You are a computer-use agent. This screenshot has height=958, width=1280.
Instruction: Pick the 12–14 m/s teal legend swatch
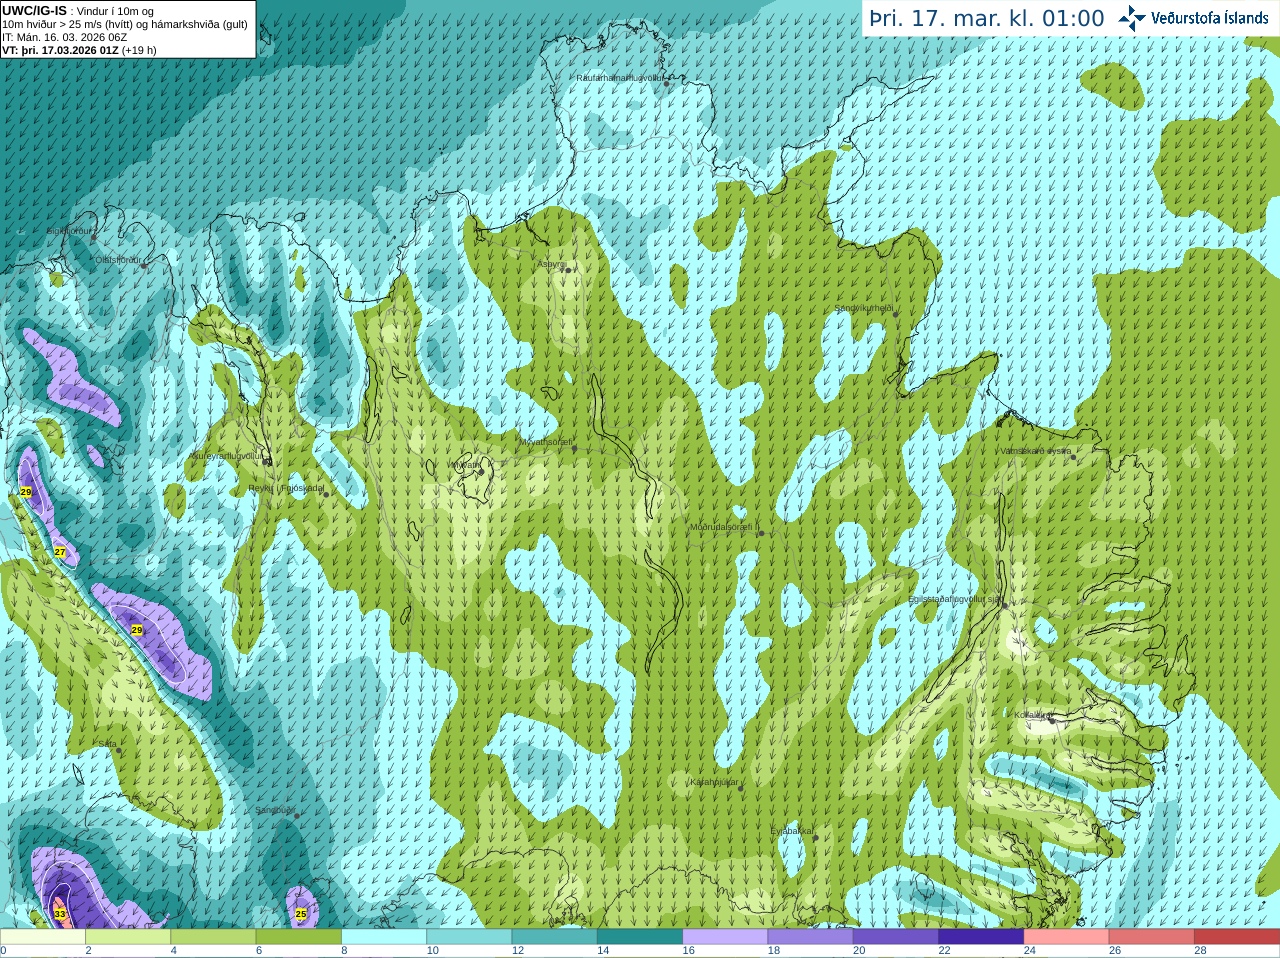coord(555,937)
